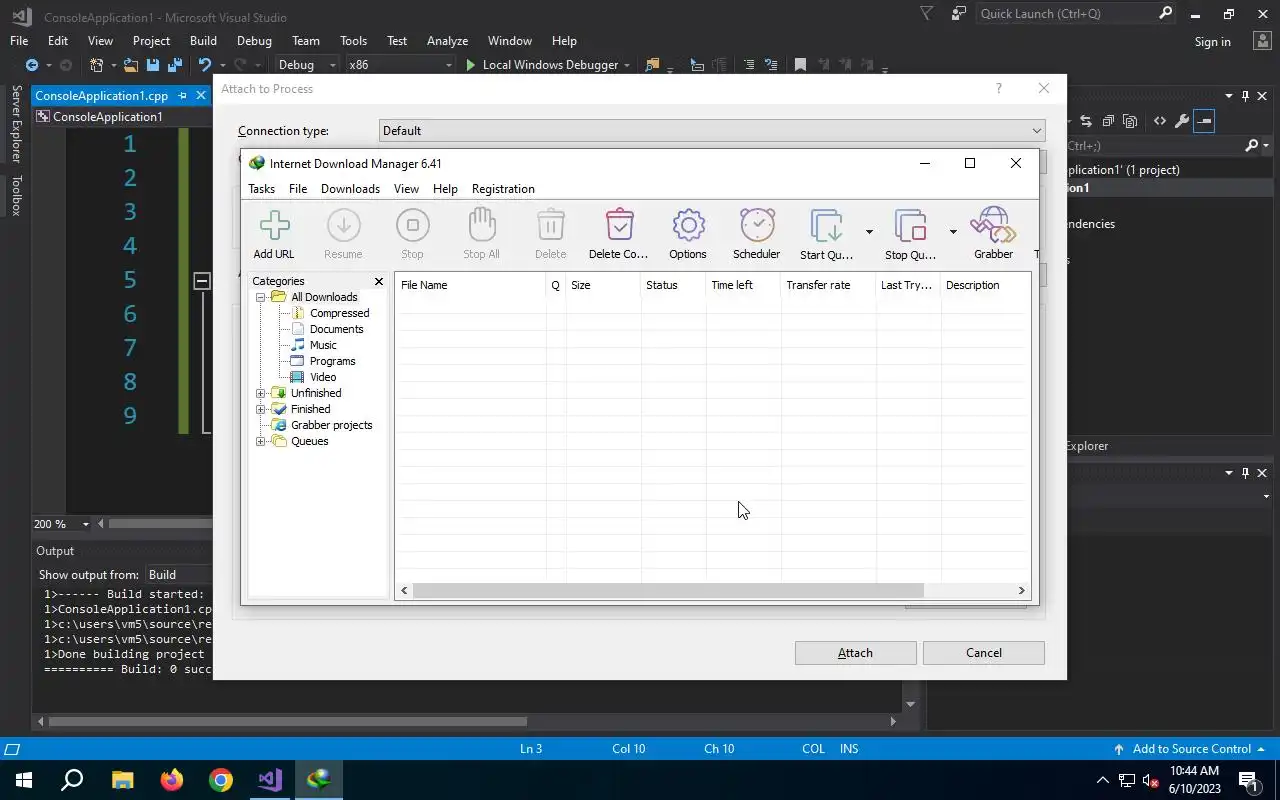Open Firefox from the taskbar
1280x800 pixels.
click(172, 780)
